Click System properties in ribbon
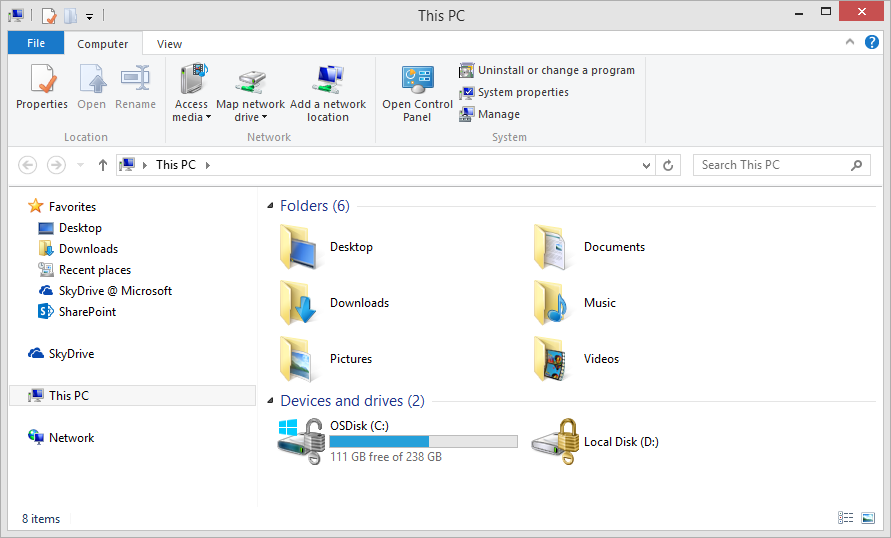This screenshot has width=891, height=538. [514, 92]
